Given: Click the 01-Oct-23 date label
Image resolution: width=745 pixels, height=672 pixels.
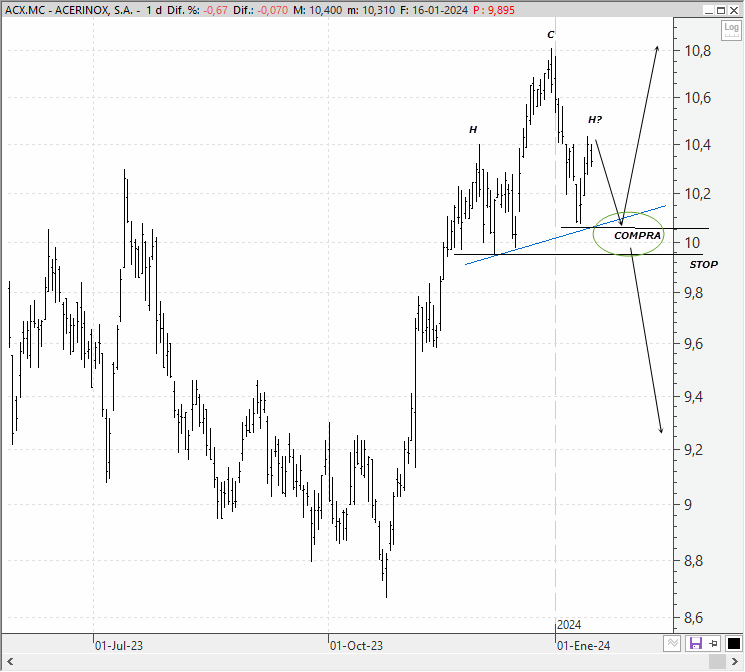Looking at the screenshot, I should tap(356, 645).
